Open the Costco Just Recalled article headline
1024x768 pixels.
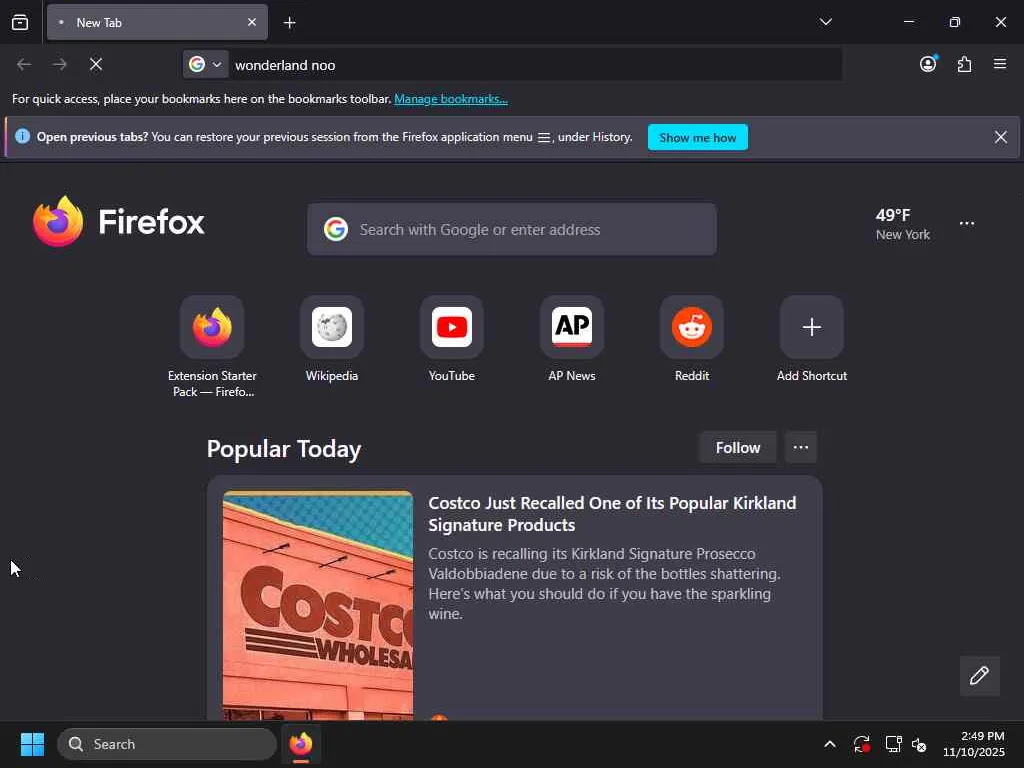tap(612, 514)
